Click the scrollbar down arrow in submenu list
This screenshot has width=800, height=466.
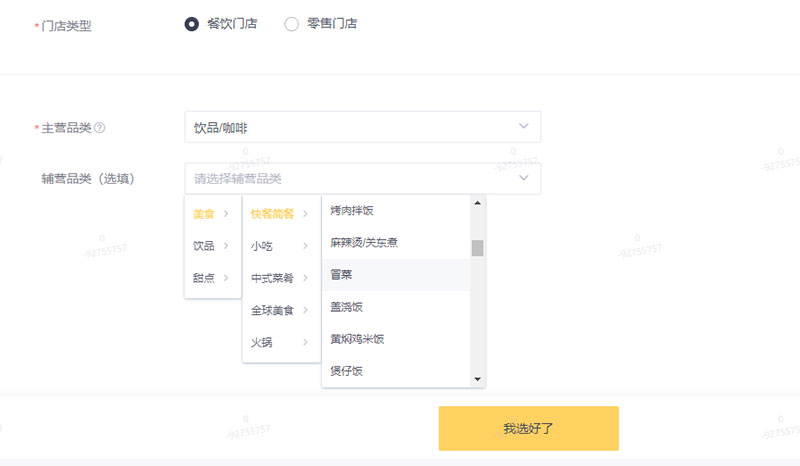(x=478, y=379)
